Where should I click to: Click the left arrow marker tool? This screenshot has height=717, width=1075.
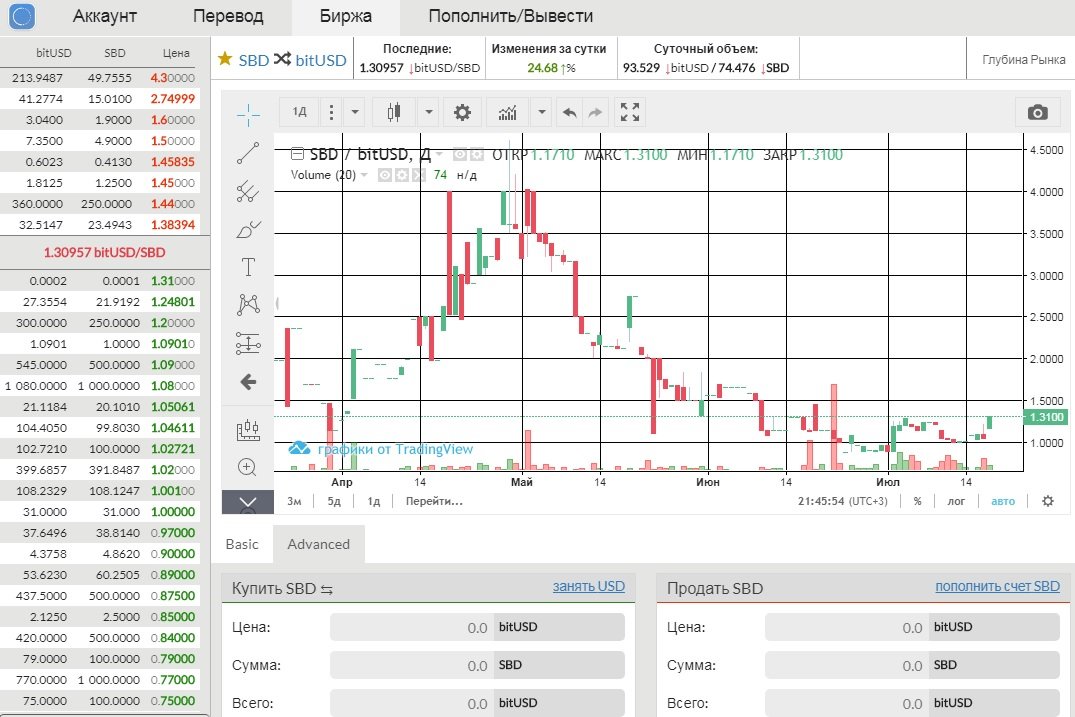click(x=247, y=382)
